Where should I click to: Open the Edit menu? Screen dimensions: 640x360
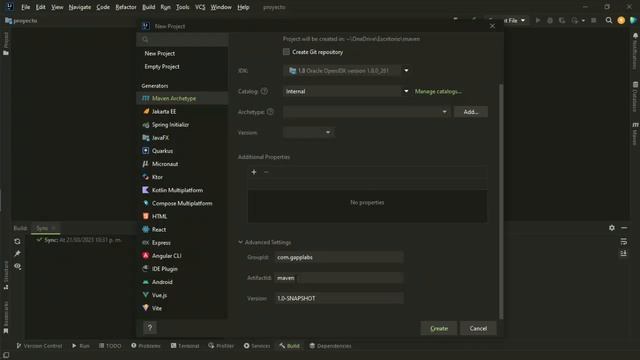point(40,7)
